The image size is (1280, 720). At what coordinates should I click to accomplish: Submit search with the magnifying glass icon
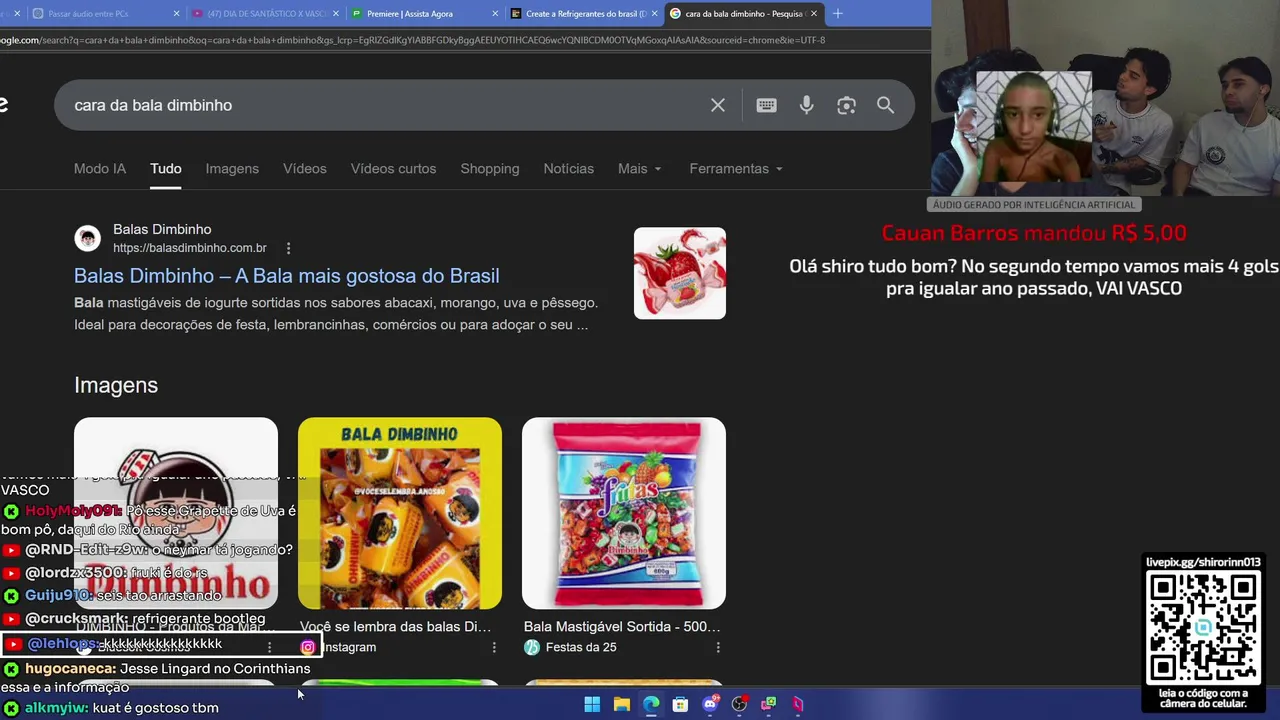885,105
